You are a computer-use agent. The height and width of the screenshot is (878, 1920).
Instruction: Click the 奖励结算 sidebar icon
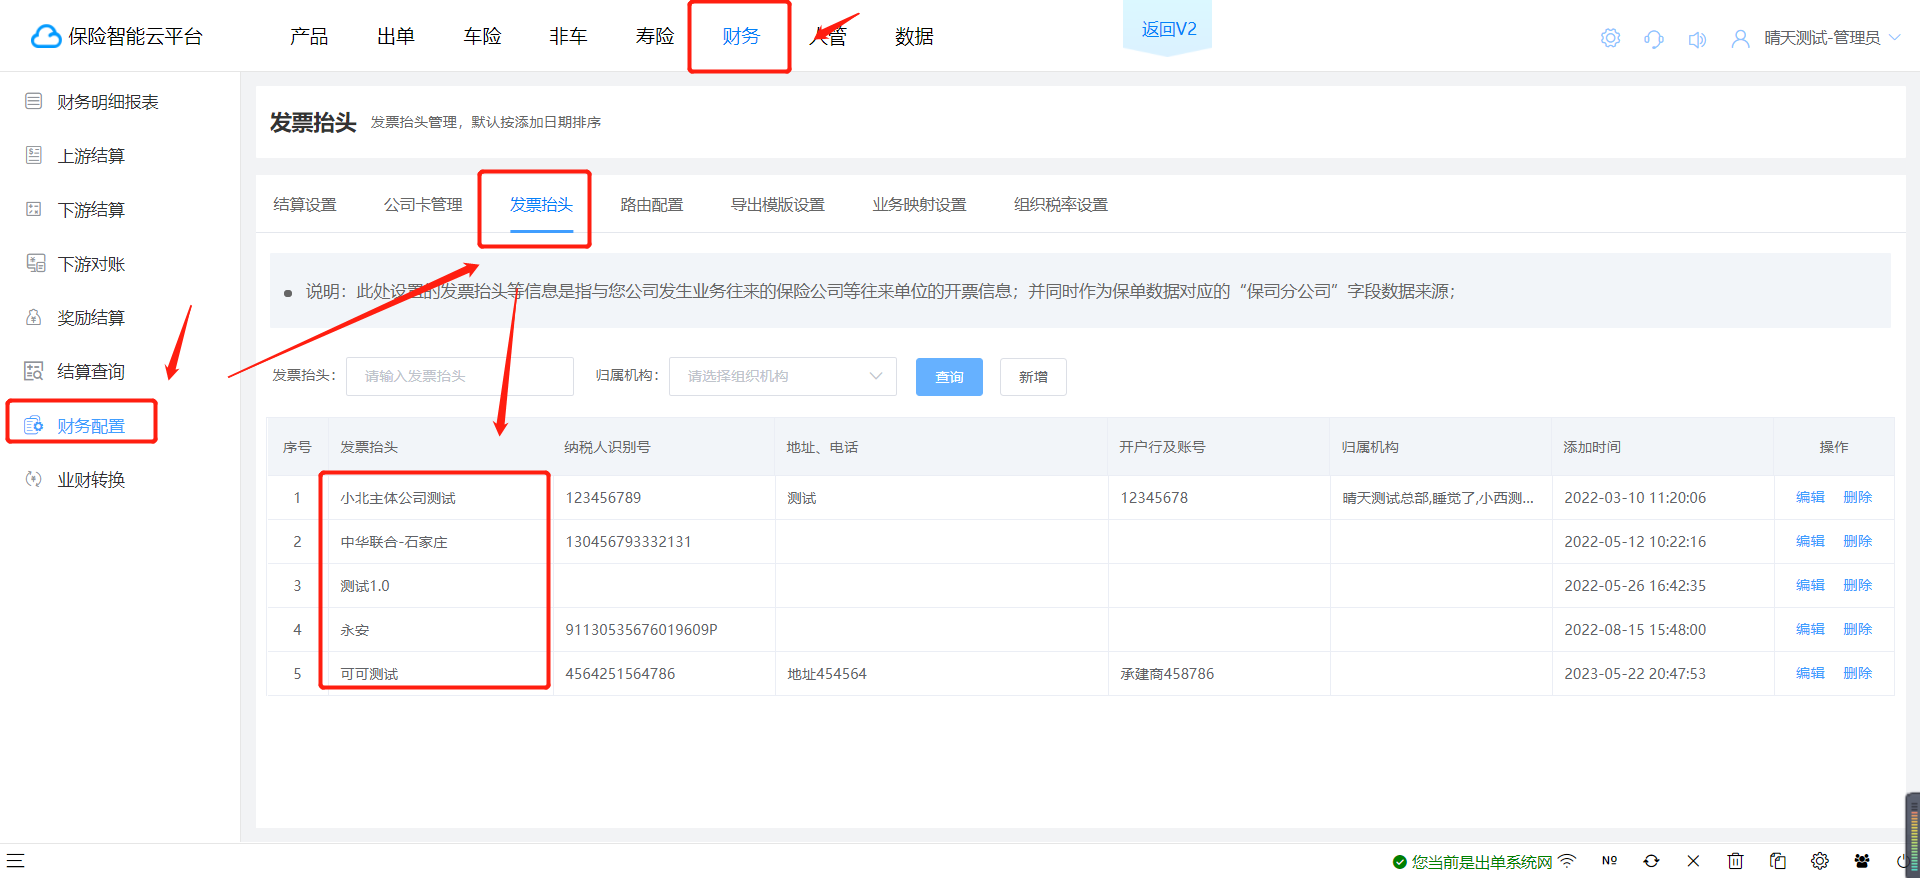[34, 317]
